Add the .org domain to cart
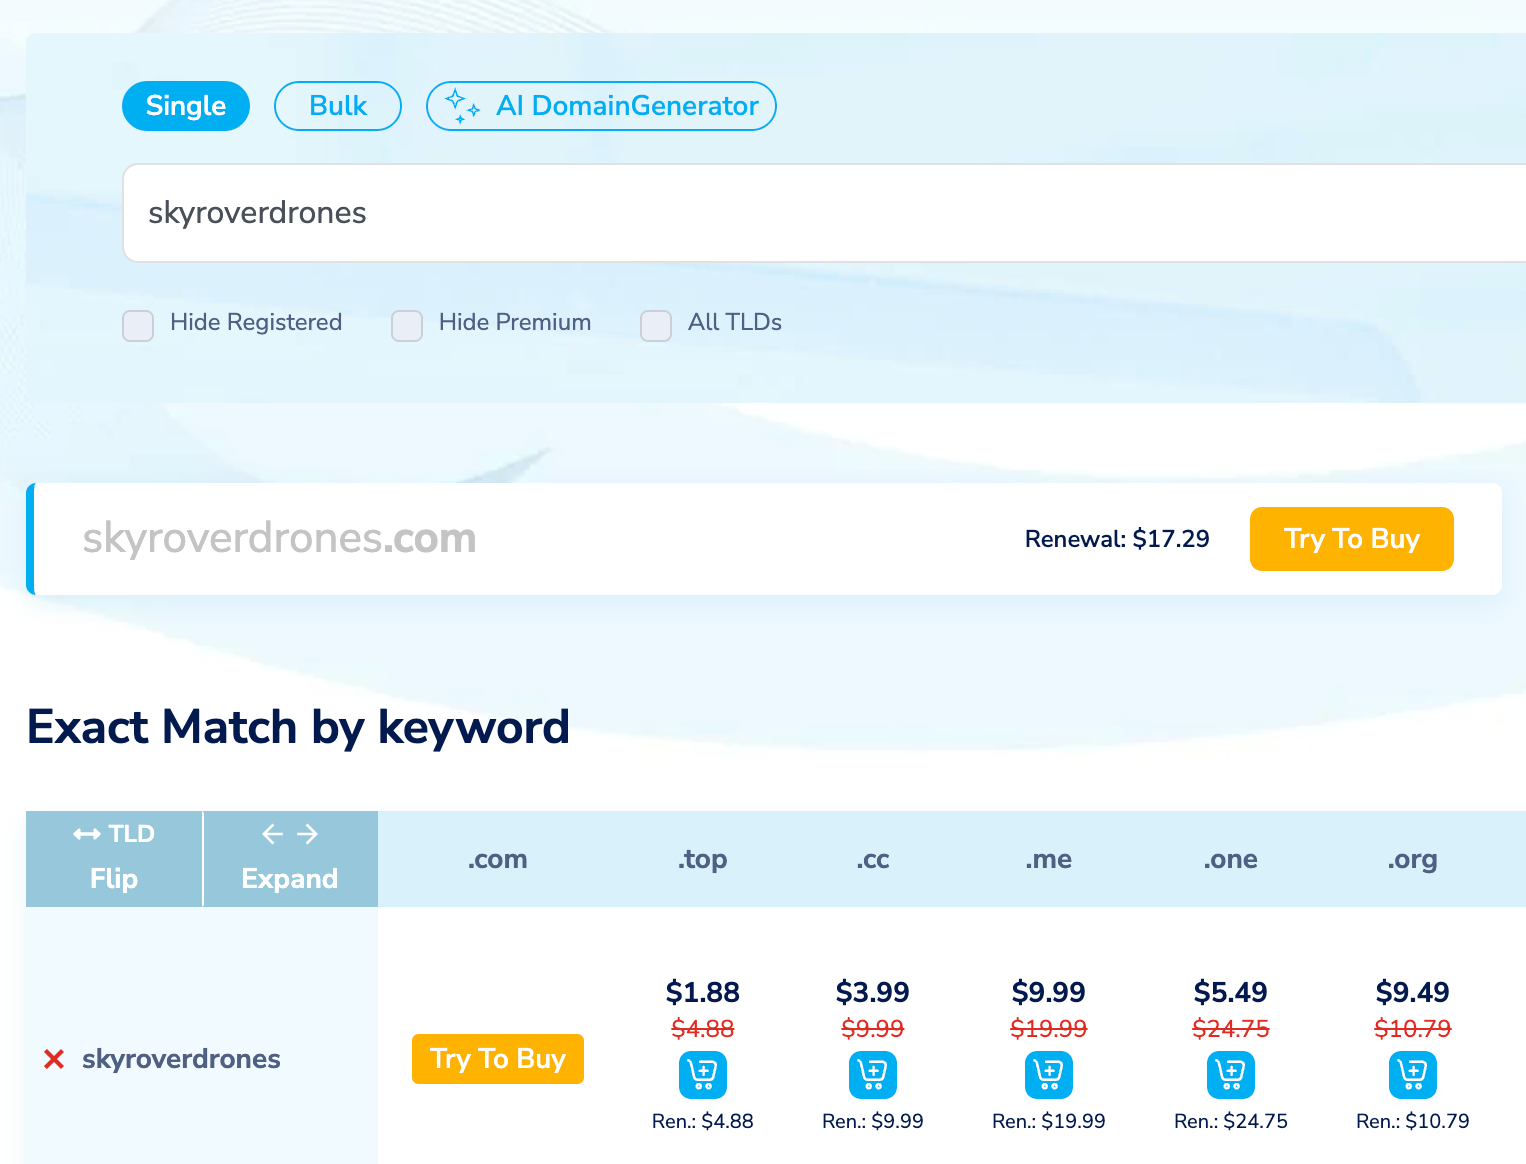 click(1413, 1075)
